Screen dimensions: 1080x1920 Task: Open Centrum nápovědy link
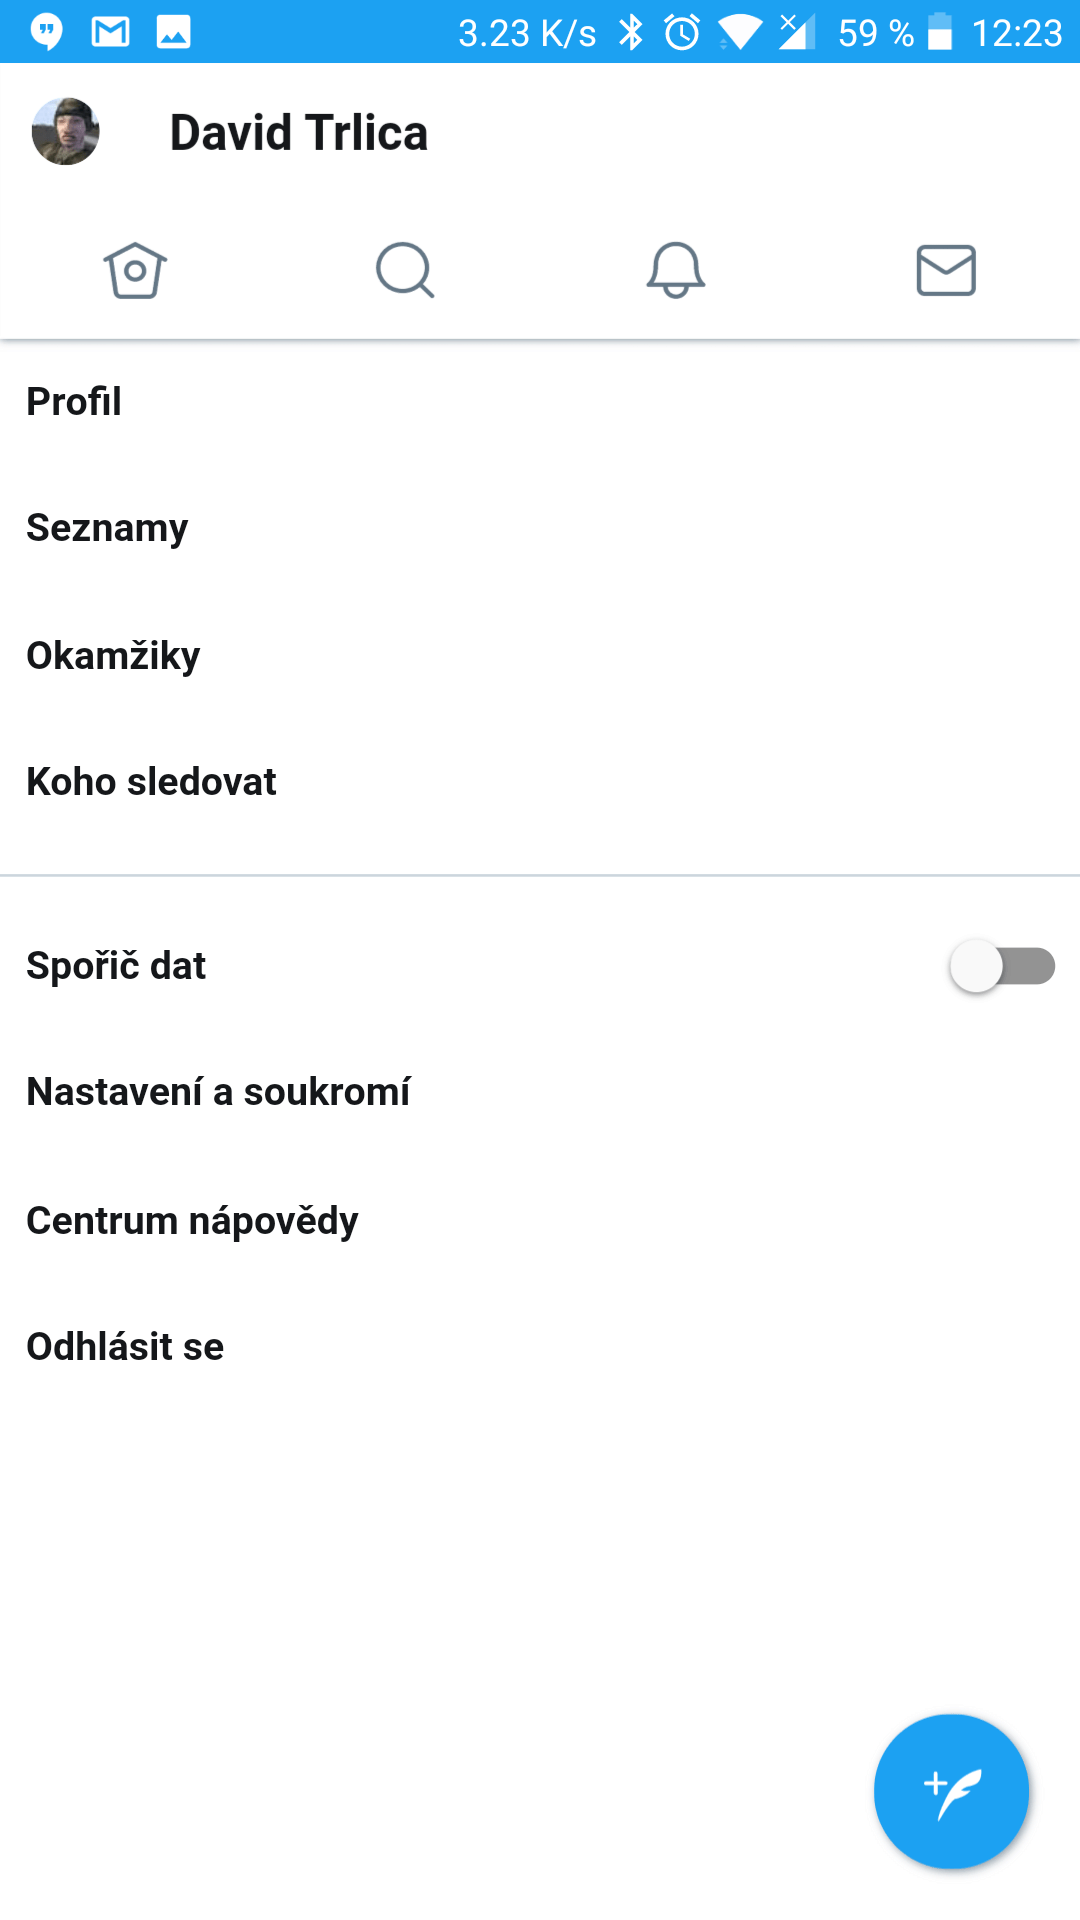tap(192, 1221)
